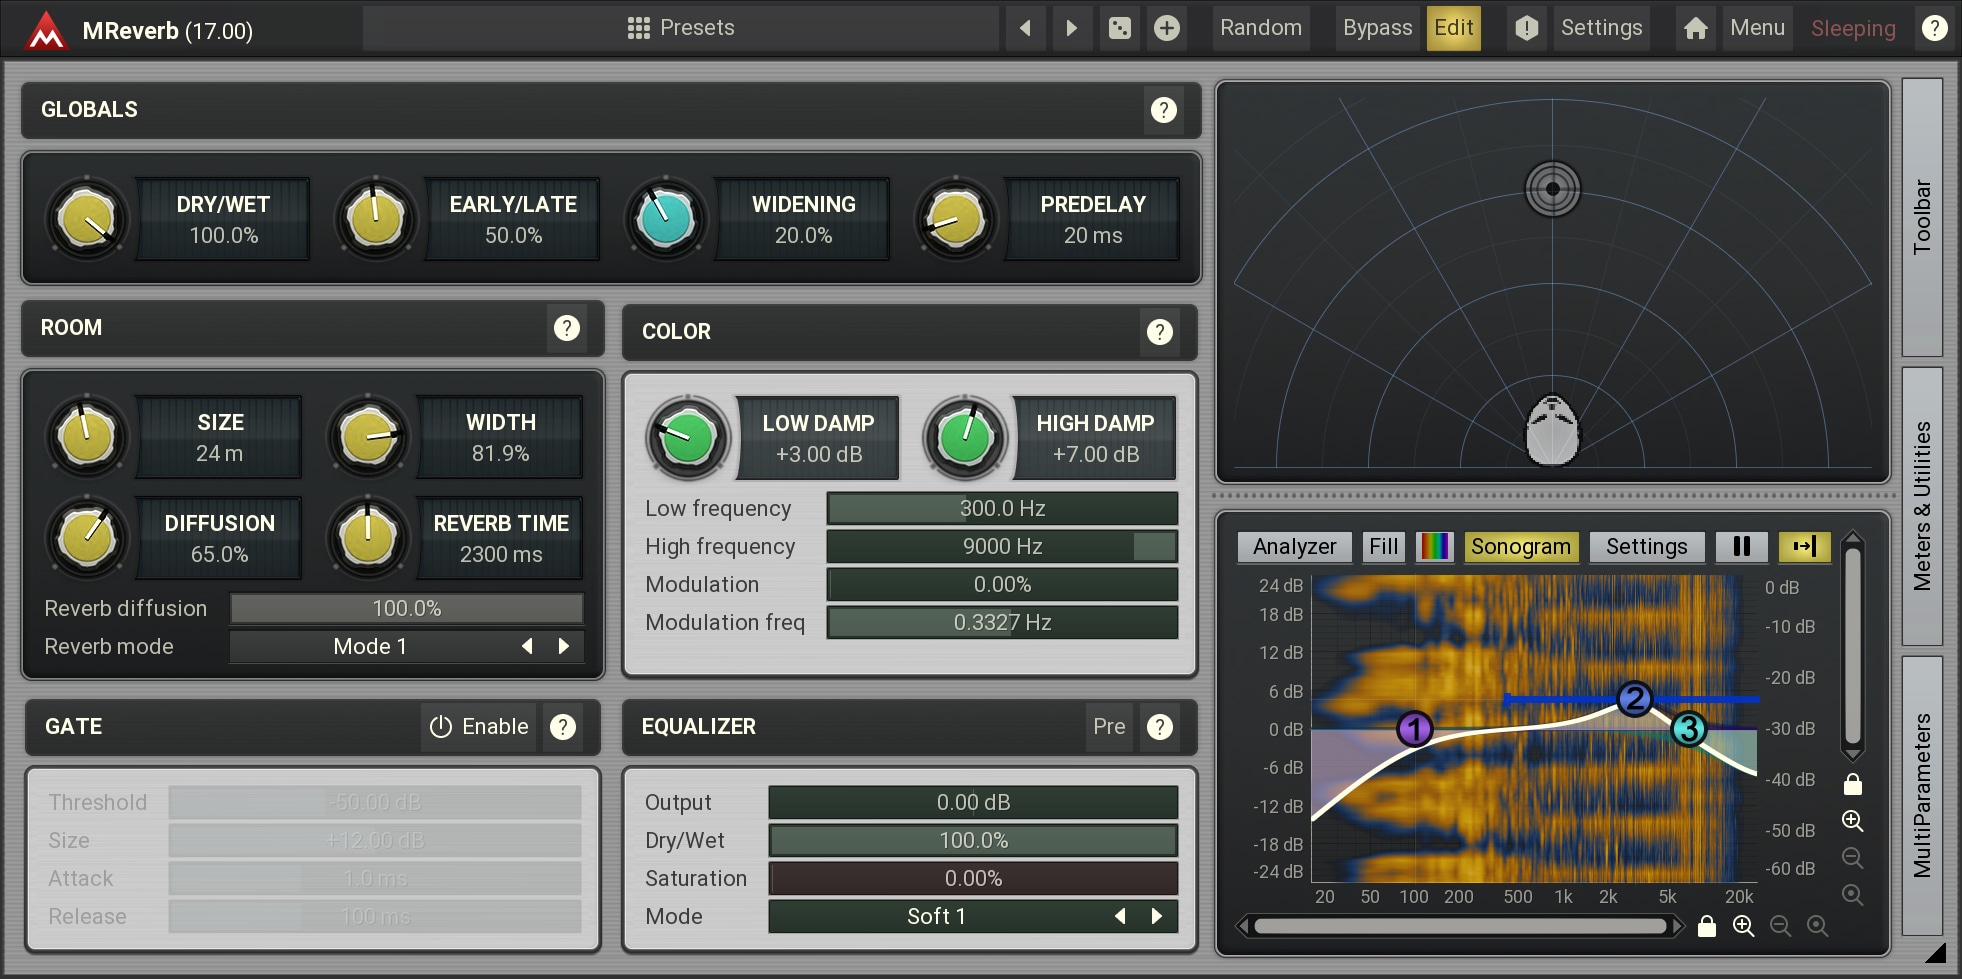Open the Presets selector
Image resolution: width=1962 pixels, height=979 pixels.
681,28
